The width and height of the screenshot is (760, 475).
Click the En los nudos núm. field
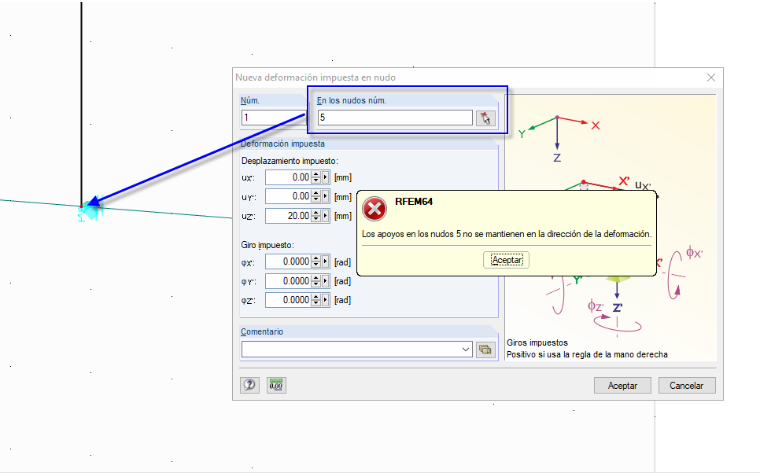pos(395,118)
